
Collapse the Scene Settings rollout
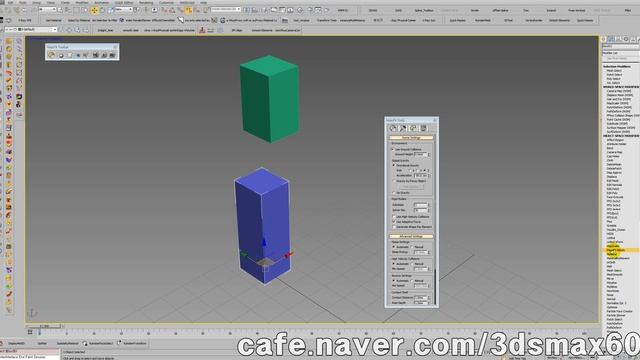[x=411, y=138]
